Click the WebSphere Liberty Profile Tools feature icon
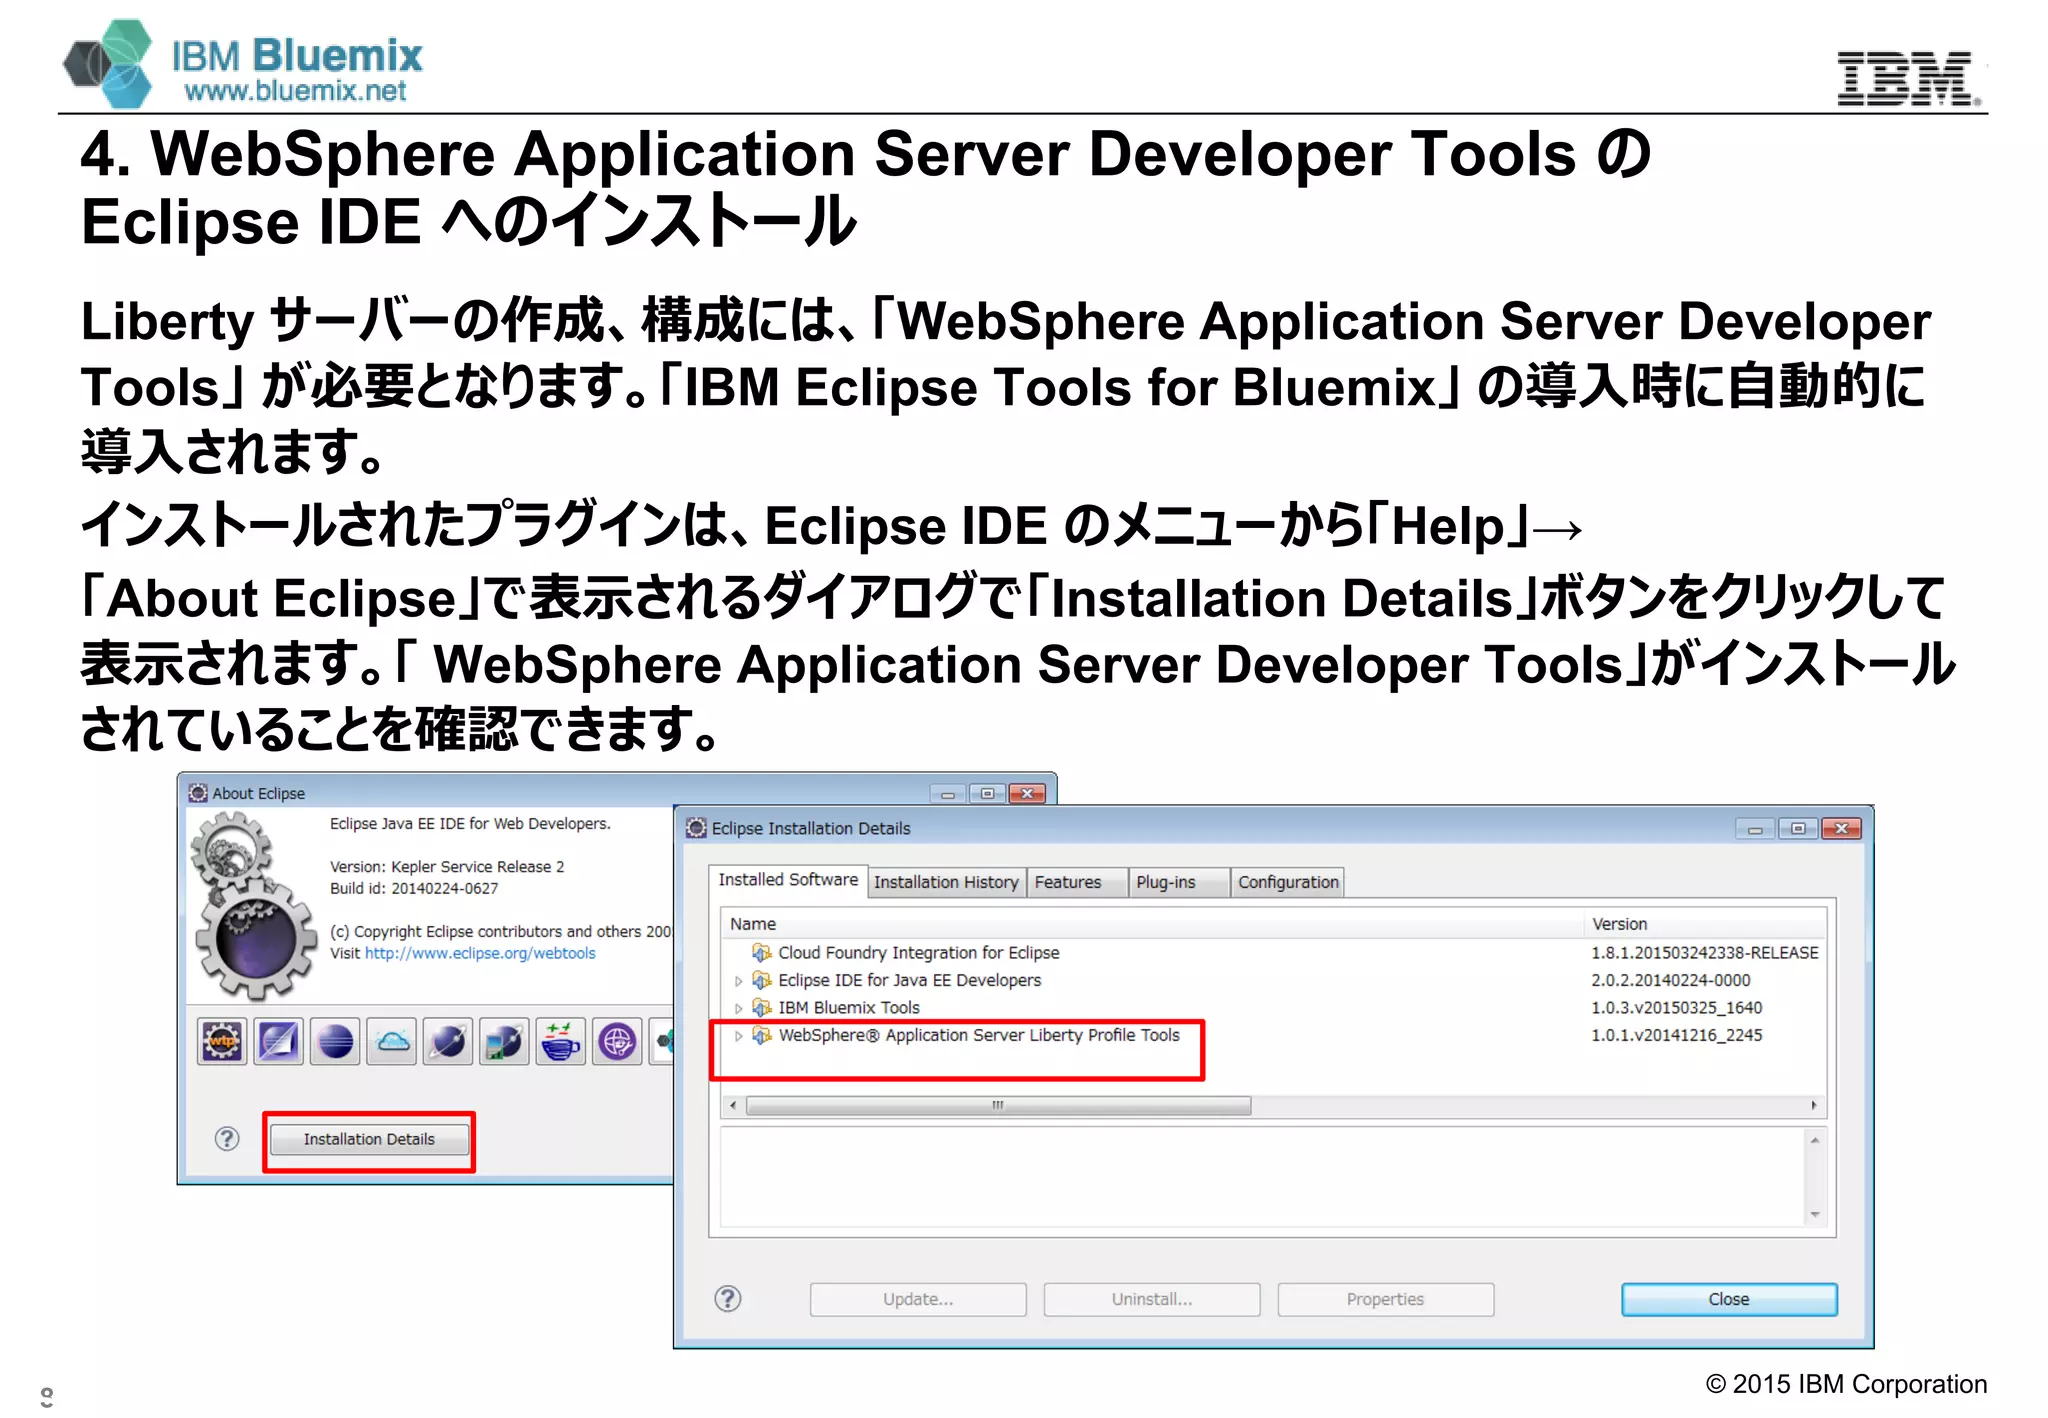 (762, 1035)
